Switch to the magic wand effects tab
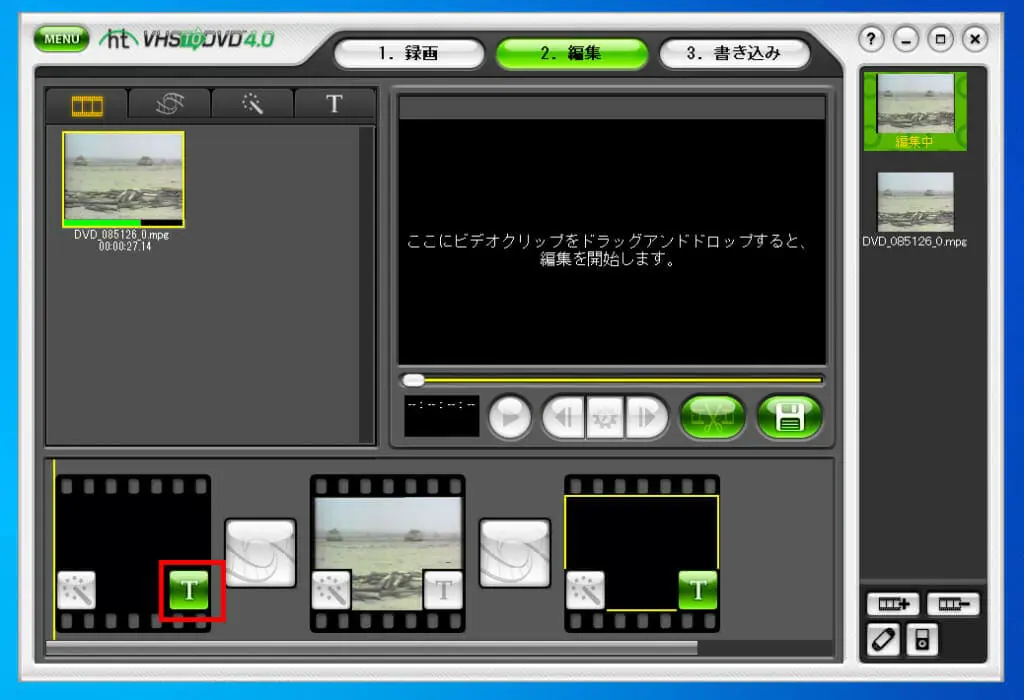The height and width of the screenshot is (700, 1024). click(x=252, y=104)
